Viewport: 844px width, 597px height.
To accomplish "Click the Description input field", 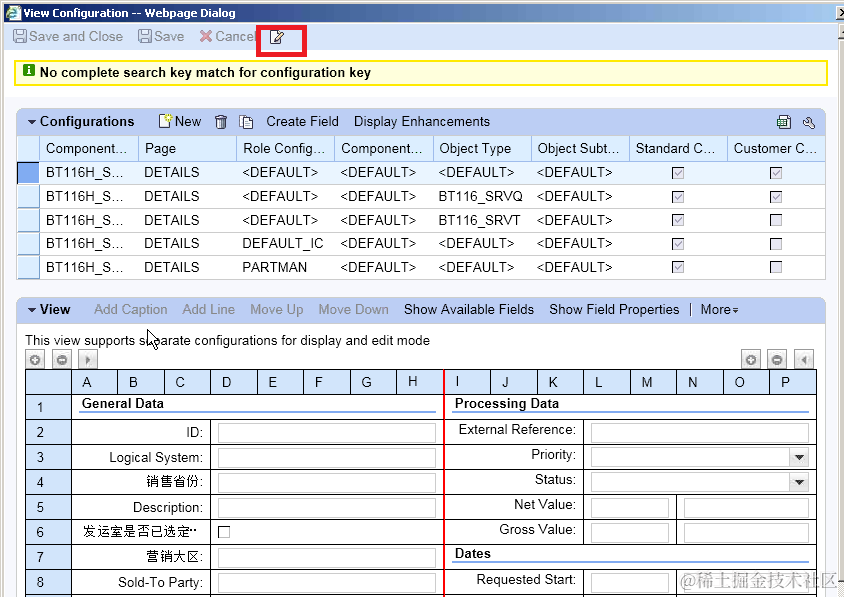I will (327, 508).
